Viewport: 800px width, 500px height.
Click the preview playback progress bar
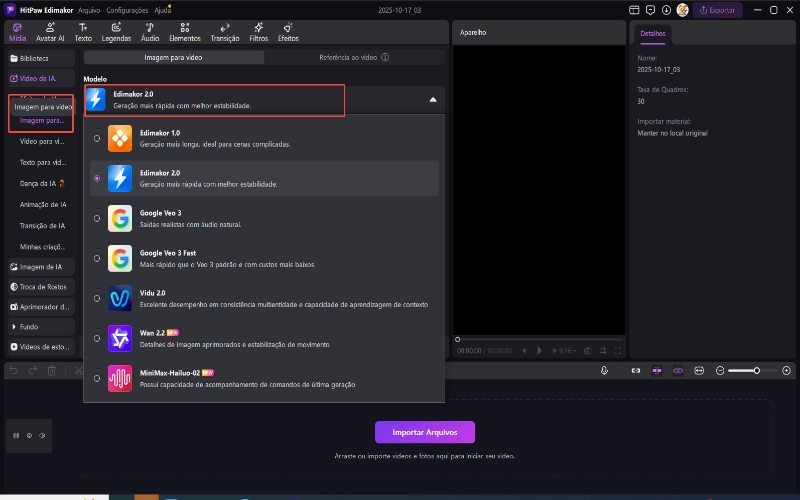point(539,339)
